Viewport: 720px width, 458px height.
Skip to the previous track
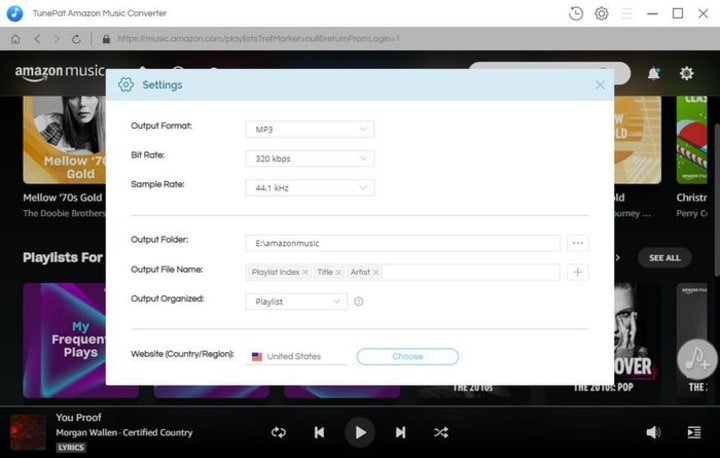click(x=319, y=432)
